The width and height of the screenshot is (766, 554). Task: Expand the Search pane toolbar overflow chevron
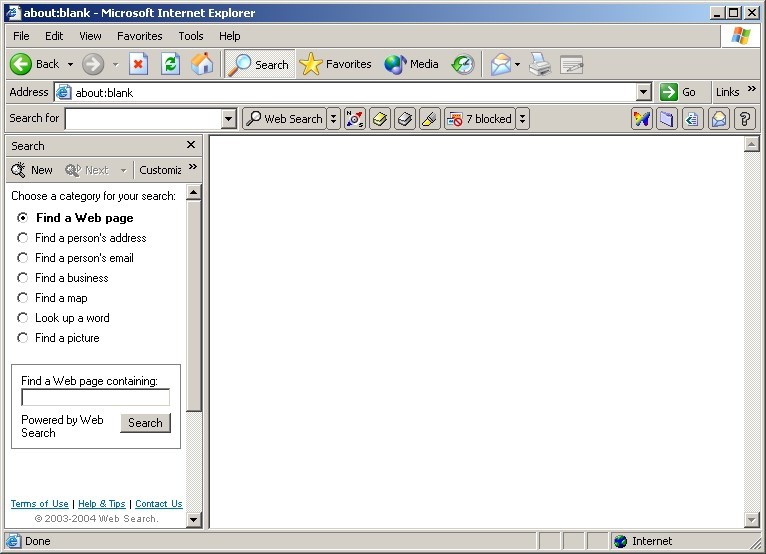[193, 167]
